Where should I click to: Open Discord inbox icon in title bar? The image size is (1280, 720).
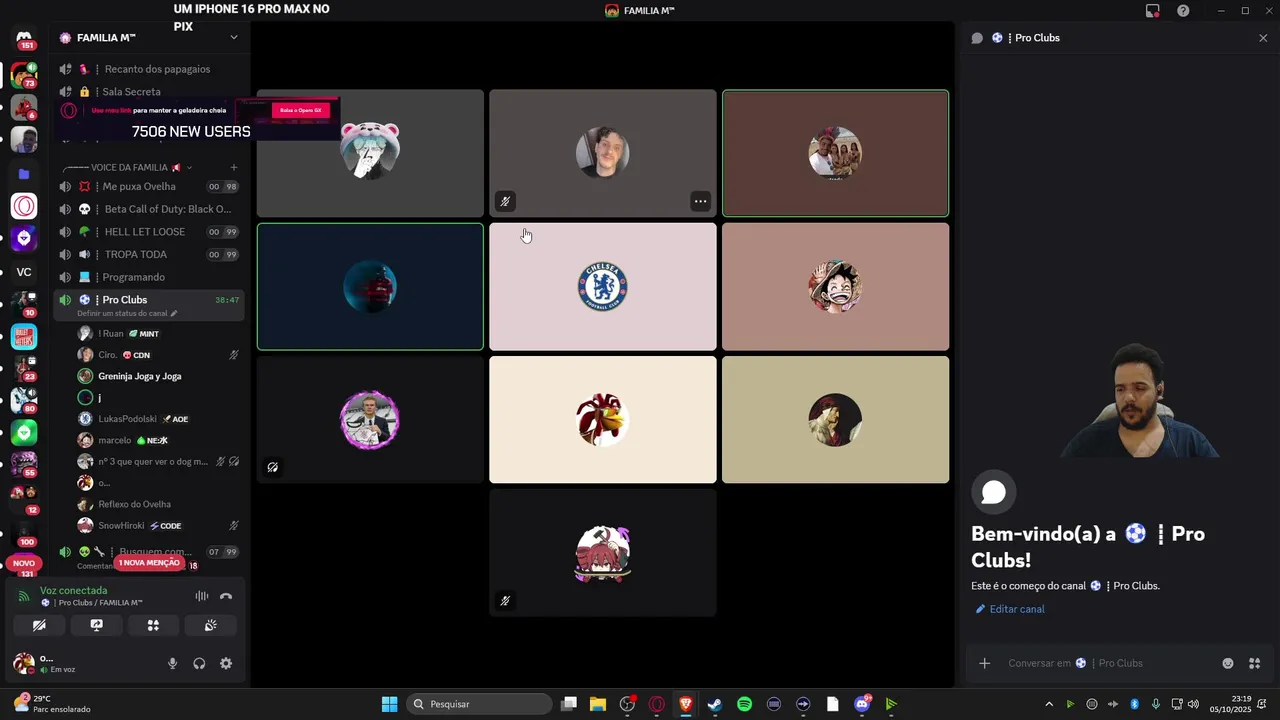pyautogui.click(x=1153, y=11)
